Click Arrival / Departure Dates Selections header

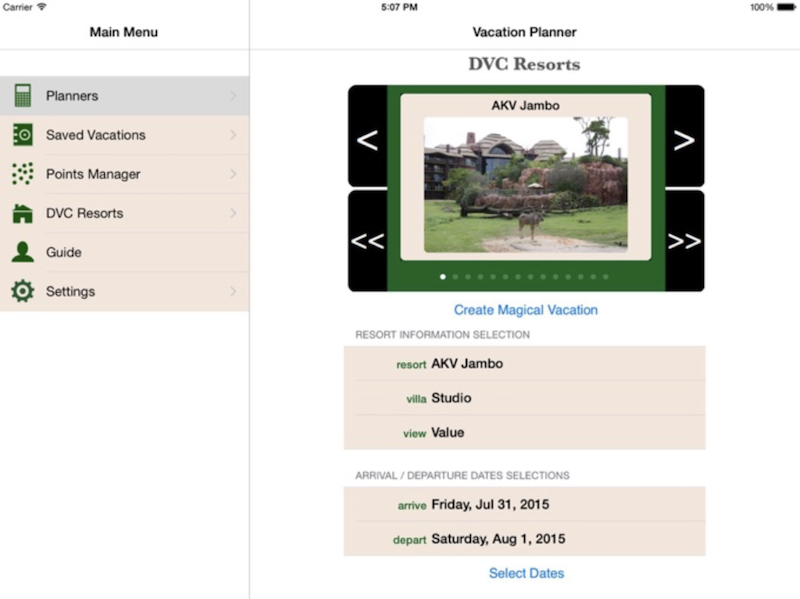point(462,476)
